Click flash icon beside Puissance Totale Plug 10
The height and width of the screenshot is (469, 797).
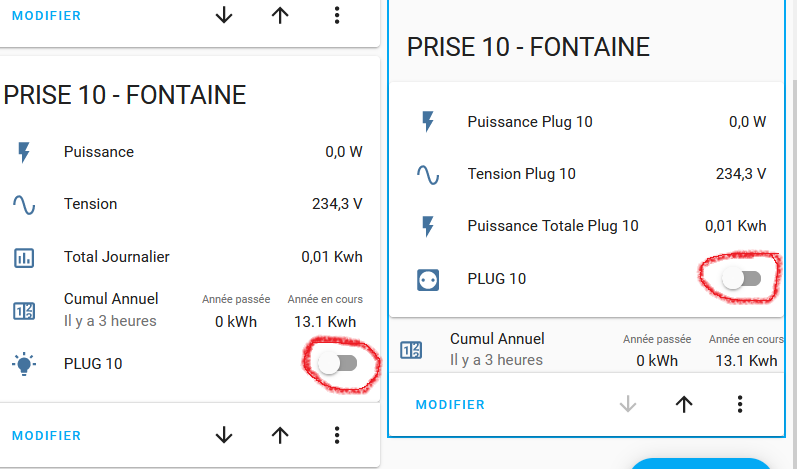428,226
